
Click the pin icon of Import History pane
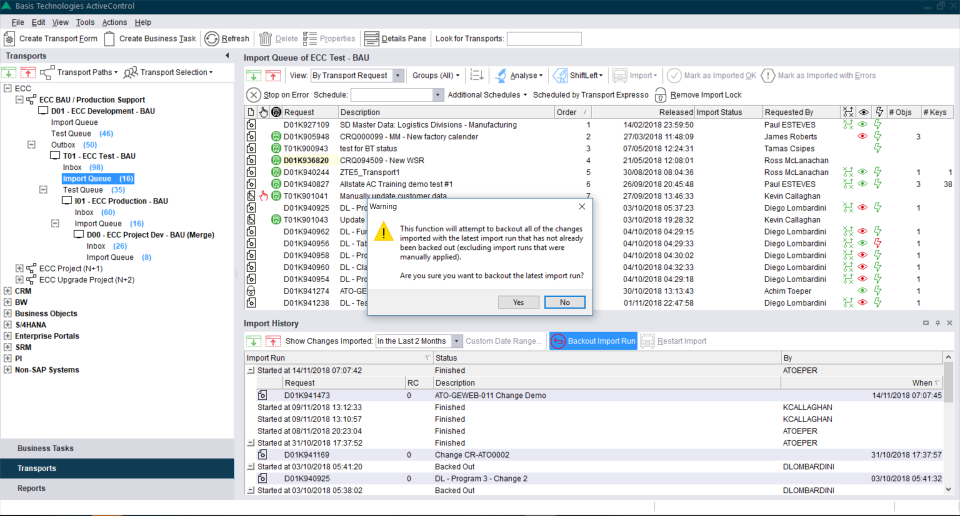(x=937, y=323)
